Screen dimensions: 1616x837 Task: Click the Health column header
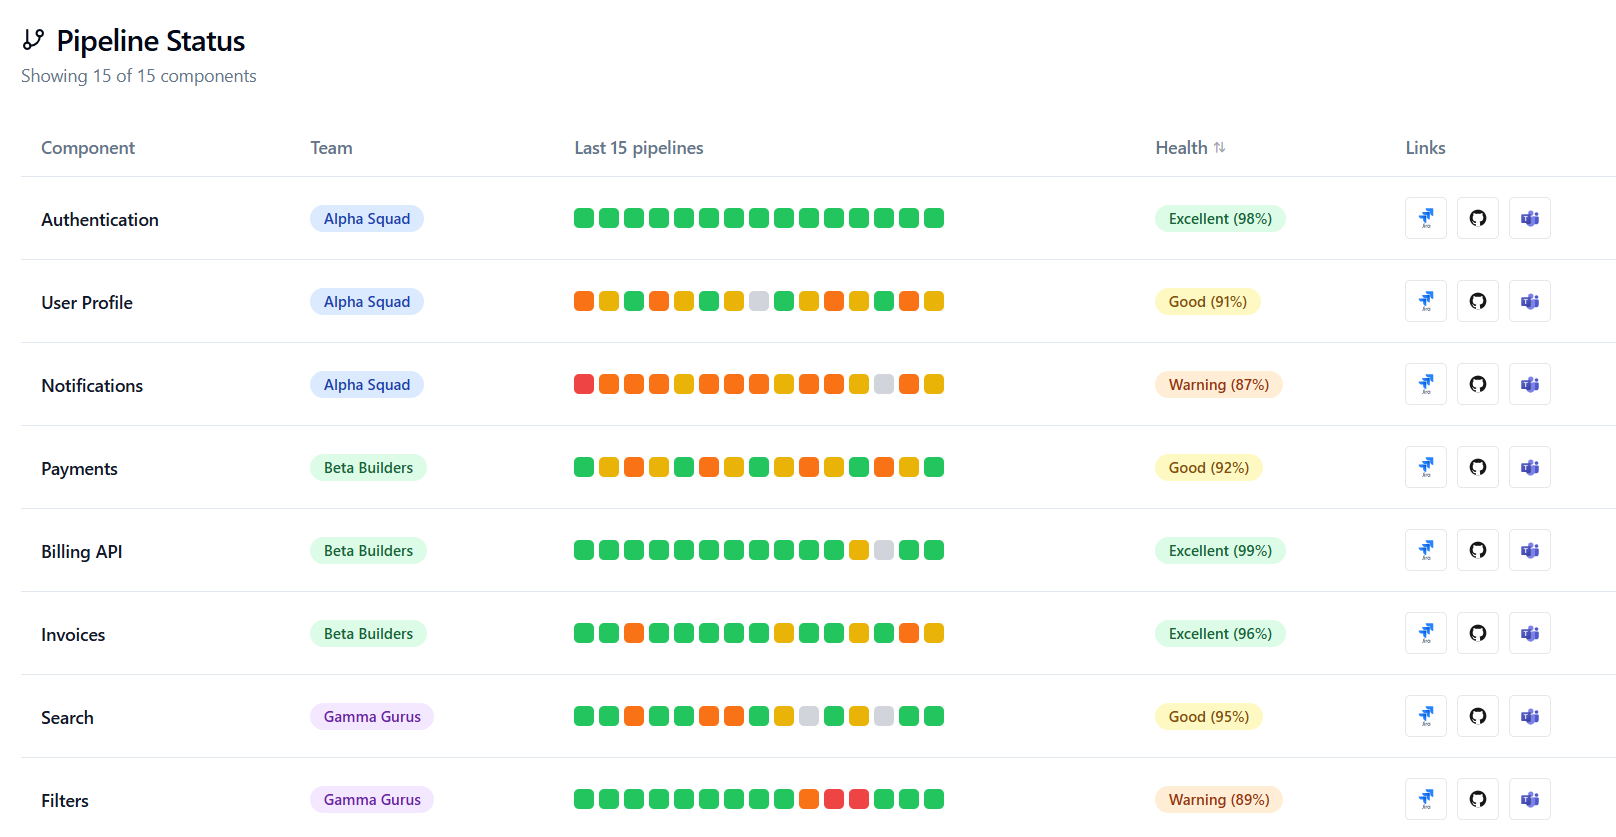(x=1190, y=147)
